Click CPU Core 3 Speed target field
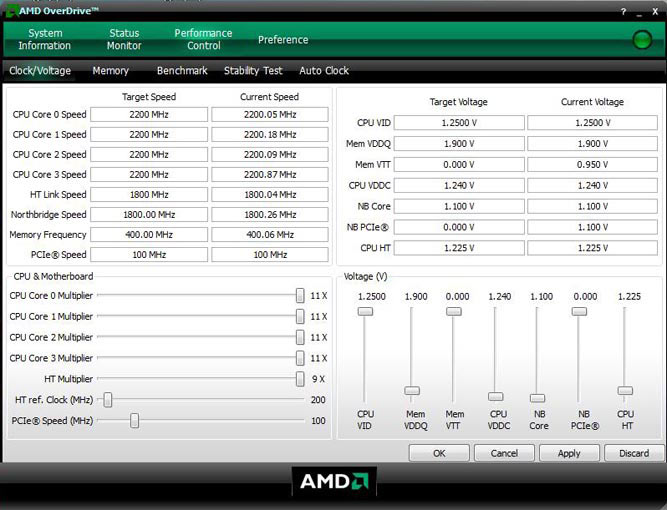 [149, 174]
